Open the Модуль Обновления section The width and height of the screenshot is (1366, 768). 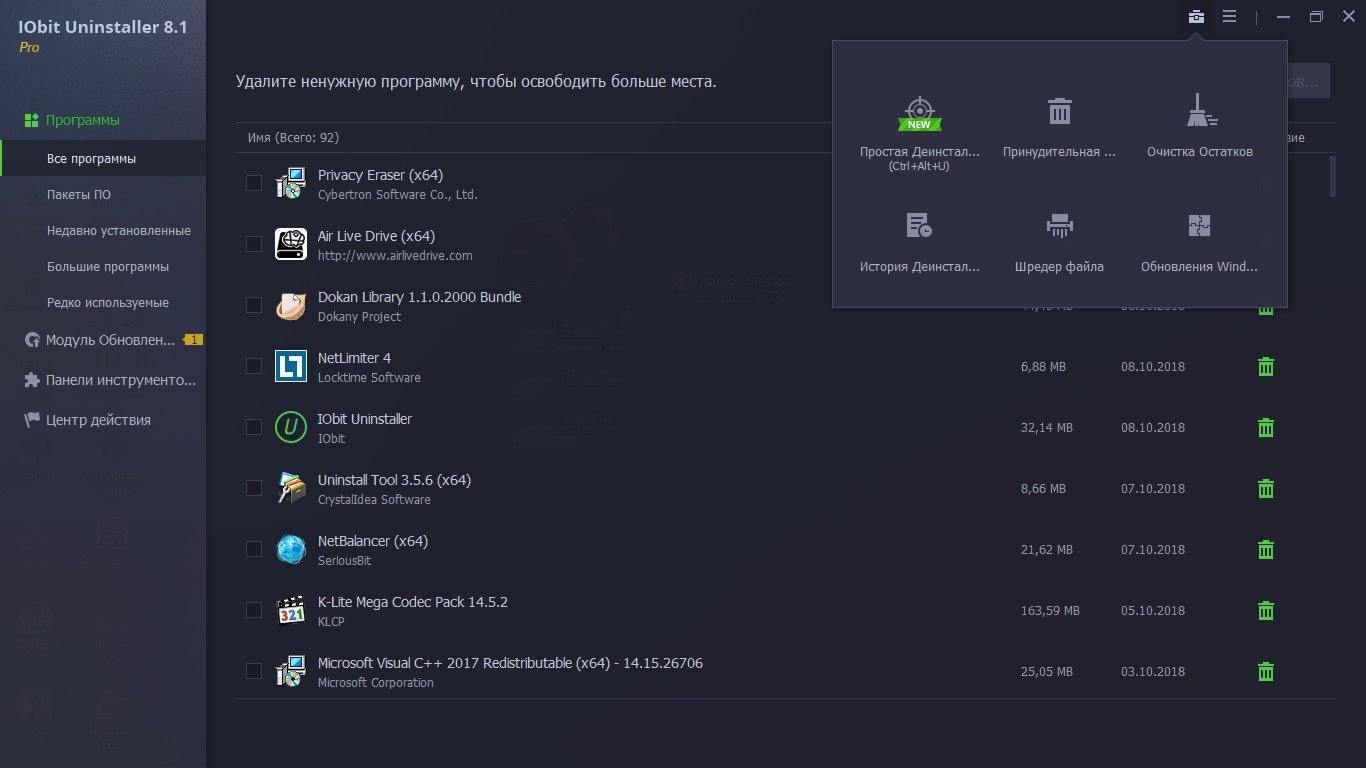103,340
